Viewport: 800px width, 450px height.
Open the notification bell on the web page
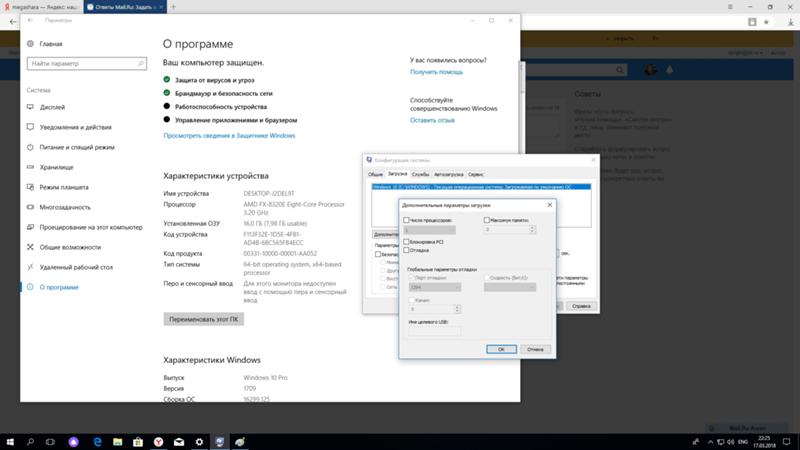click(x=669, y=70)
